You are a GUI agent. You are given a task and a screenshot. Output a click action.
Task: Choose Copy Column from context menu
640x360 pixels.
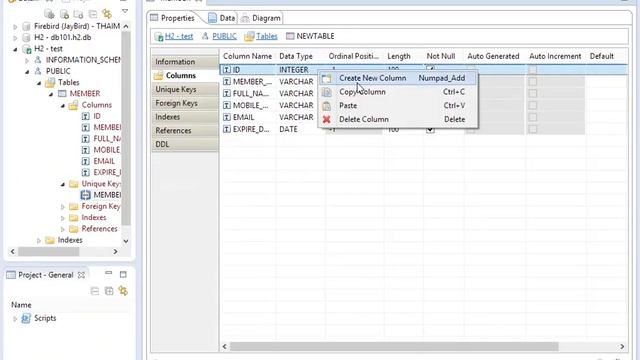(398, 92)
